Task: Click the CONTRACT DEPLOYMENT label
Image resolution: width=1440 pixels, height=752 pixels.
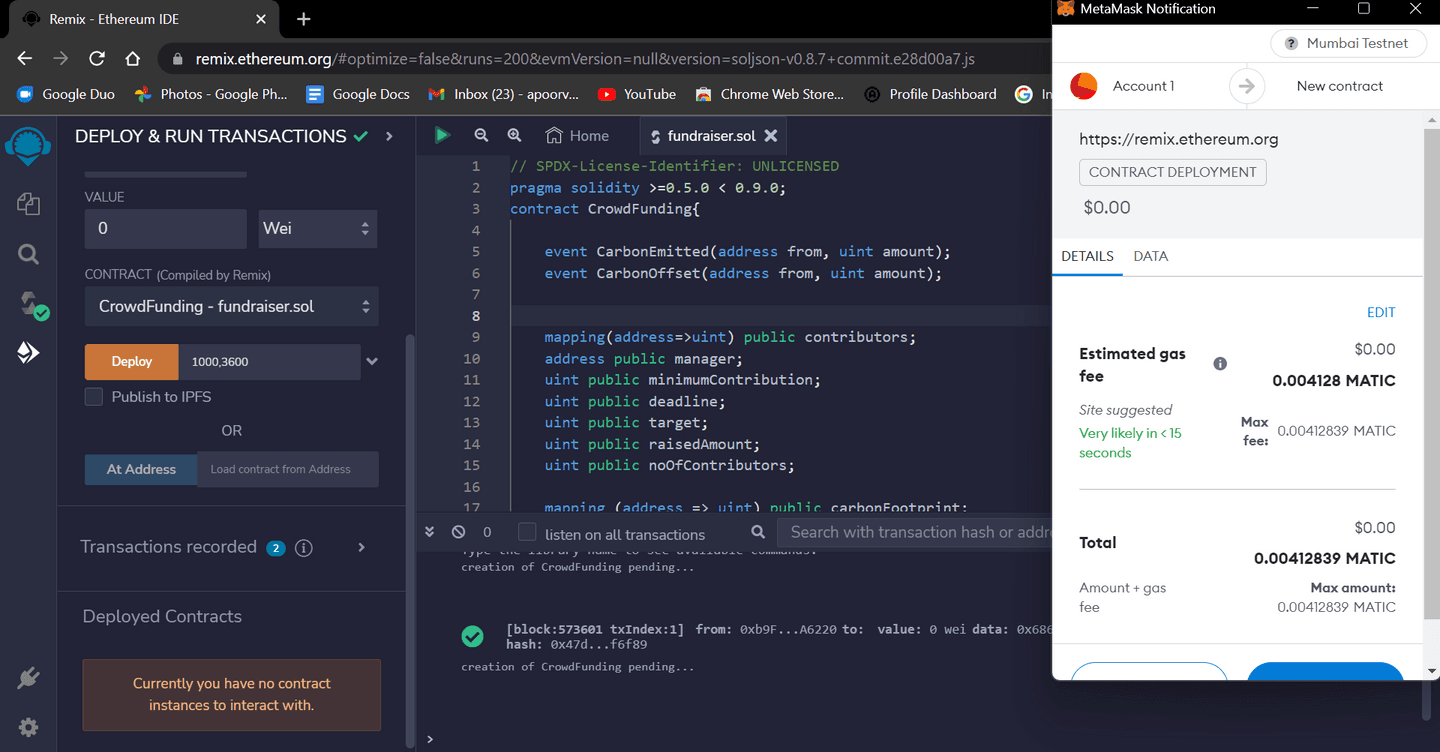Action: click(1173, 172)
